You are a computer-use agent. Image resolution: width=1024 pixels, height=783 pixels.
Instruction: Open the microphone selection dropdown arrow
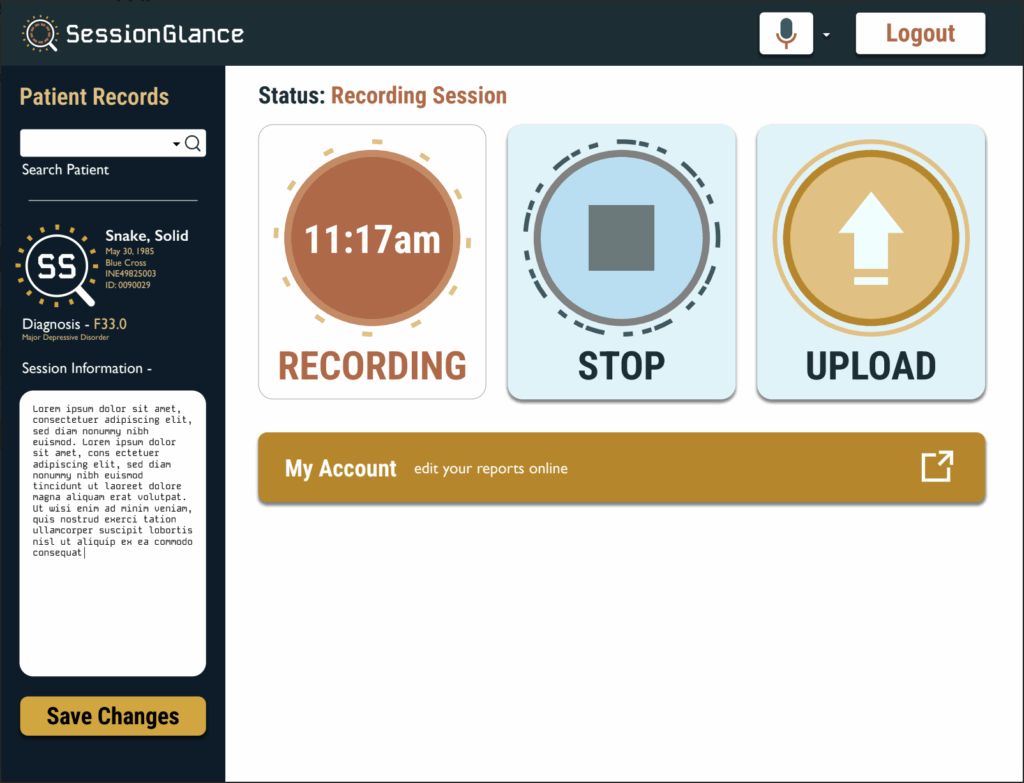826,35
